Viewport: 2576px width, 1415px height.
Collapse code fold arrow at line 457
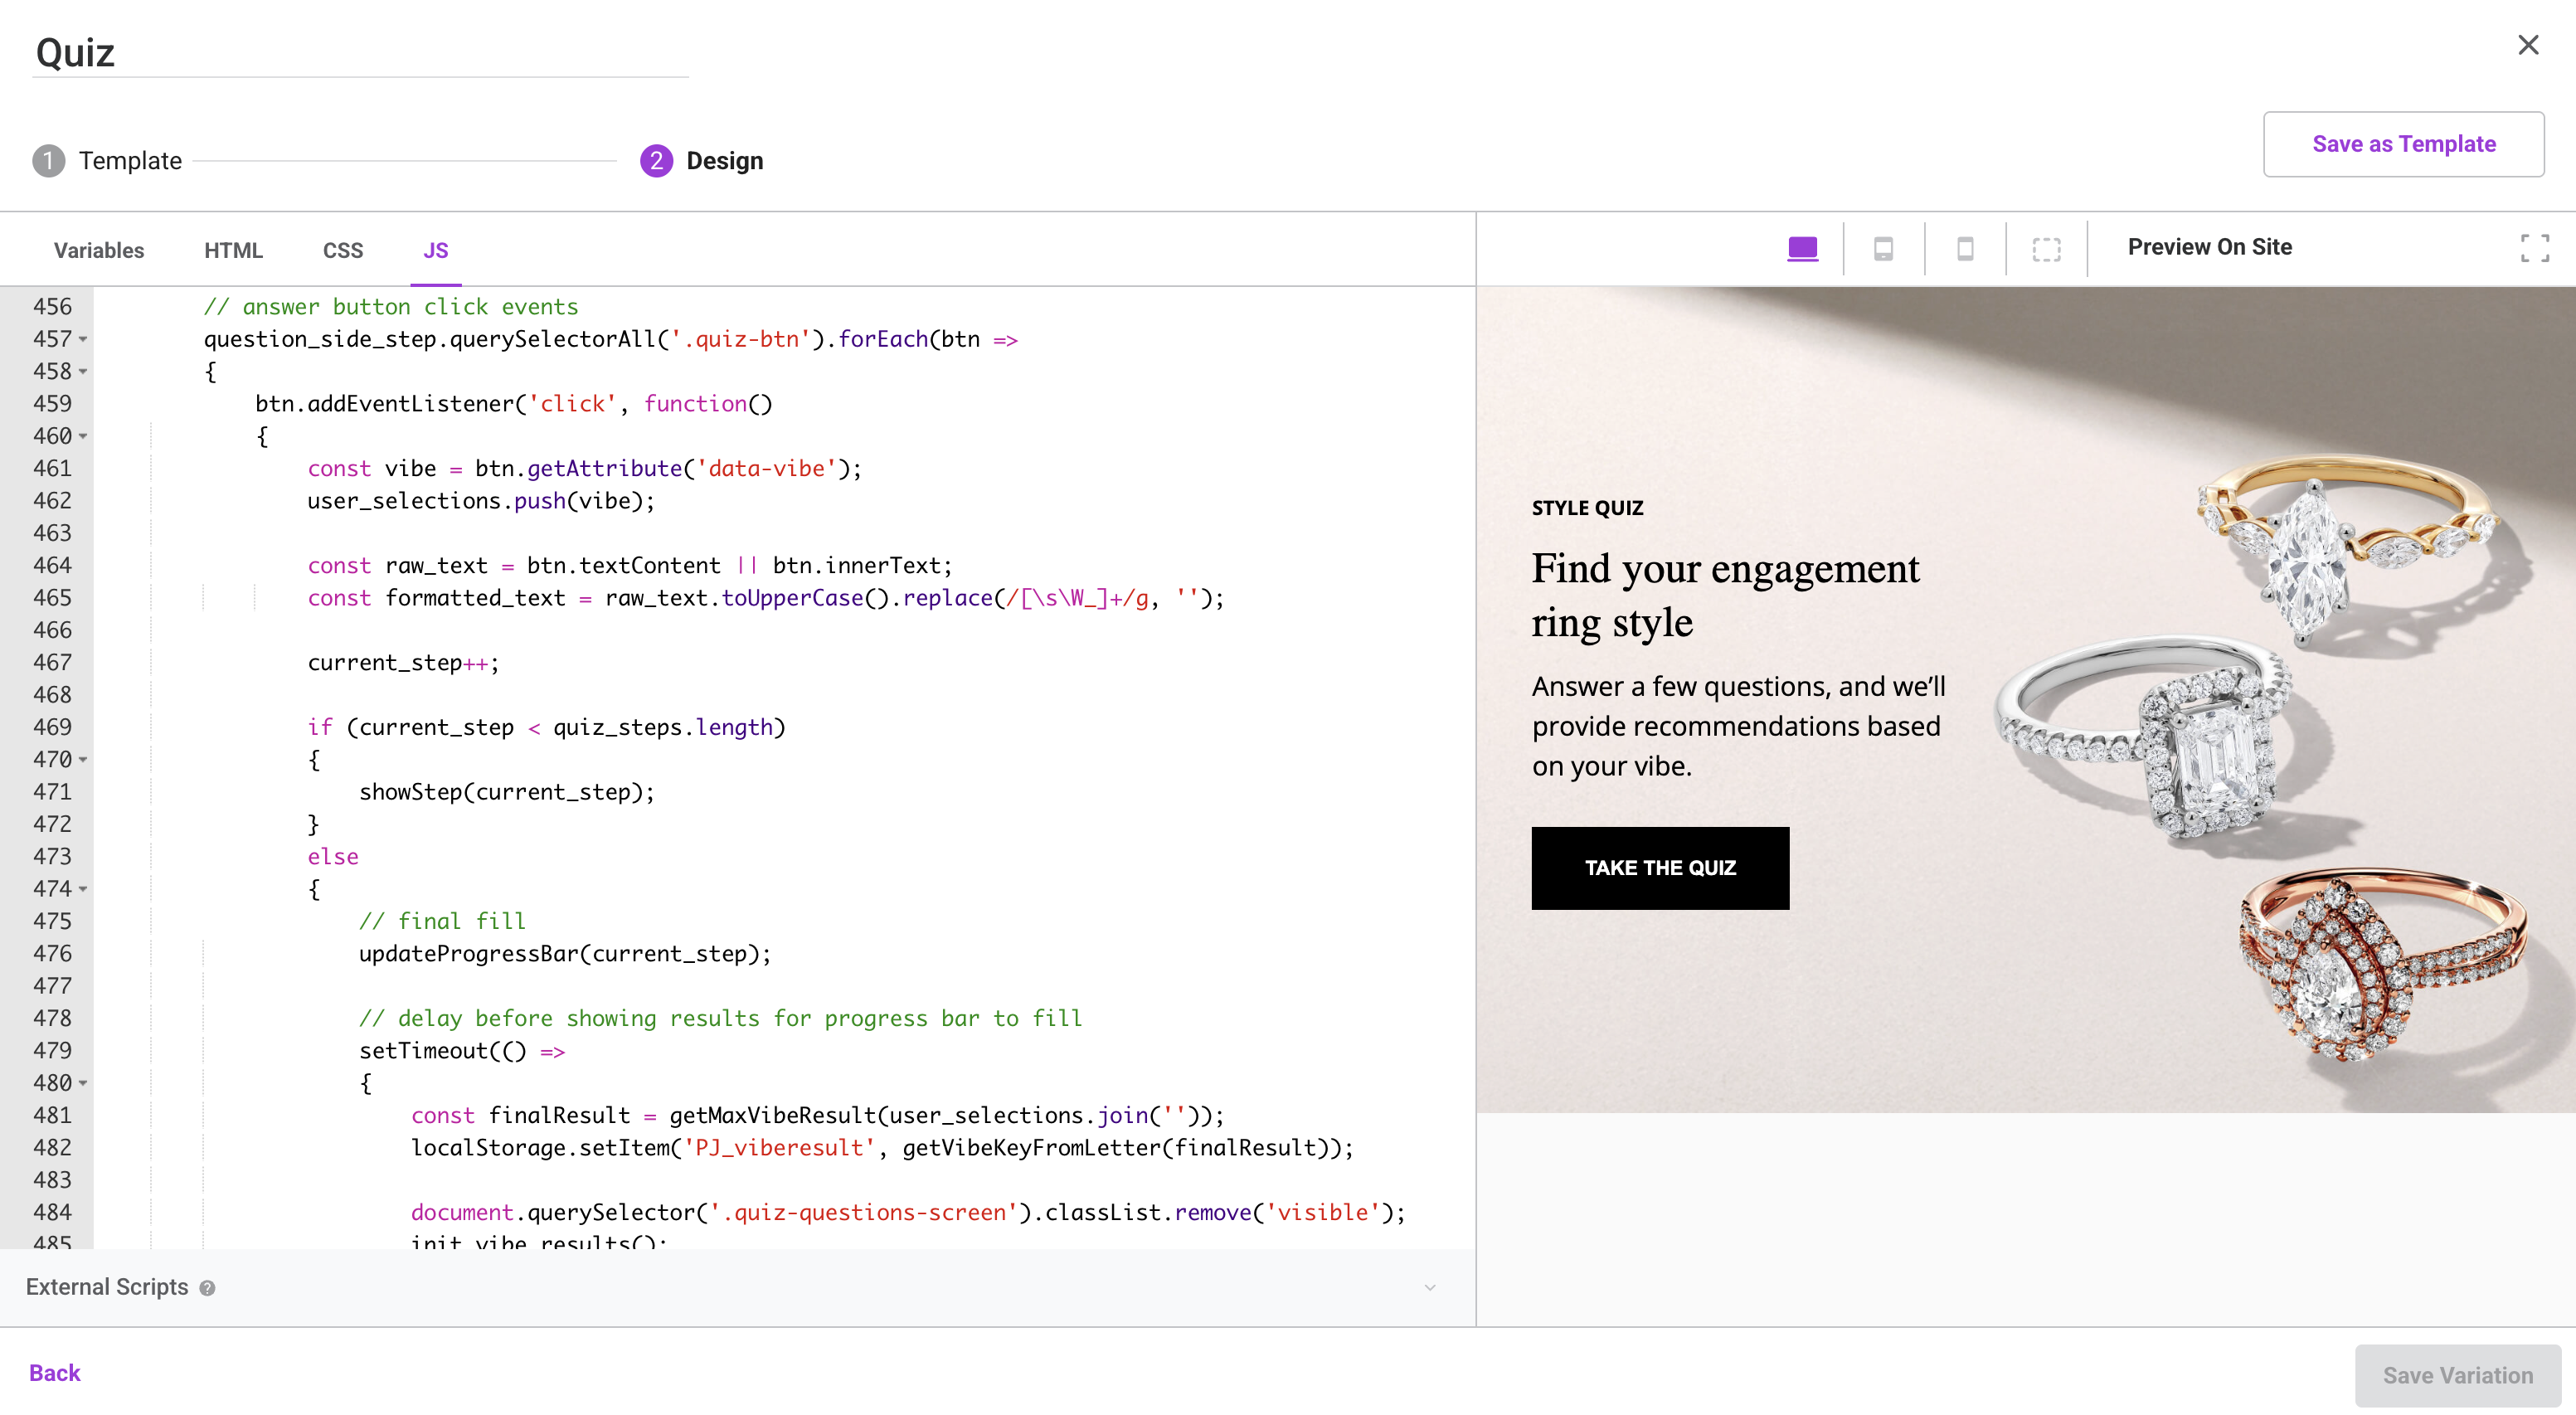(83, 339)
